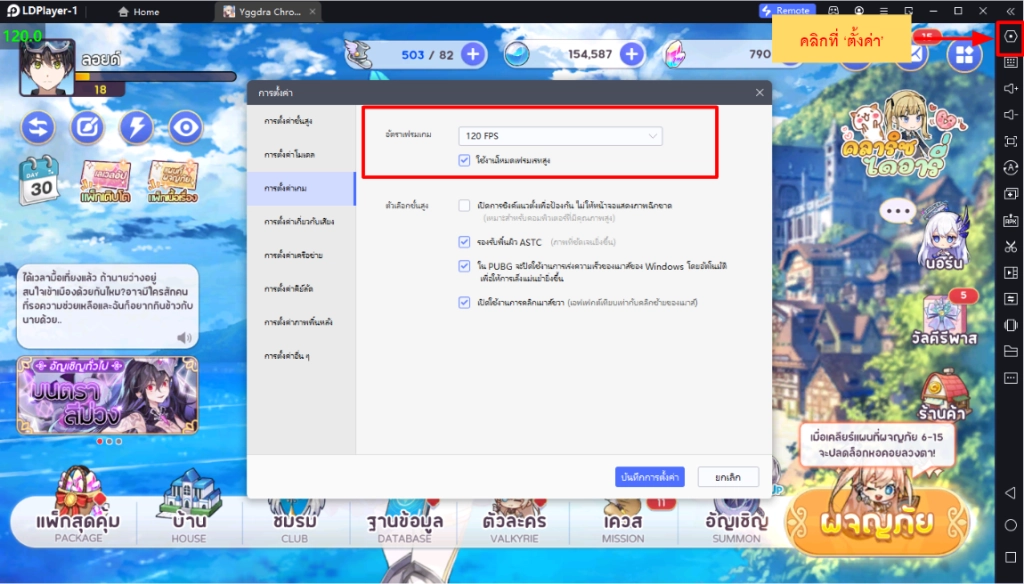Image resolution: width=1024 pixels, height=584 pixels.
Task: Open the shared folder icon in sidebar
Action: click(x=1010, y=351)
